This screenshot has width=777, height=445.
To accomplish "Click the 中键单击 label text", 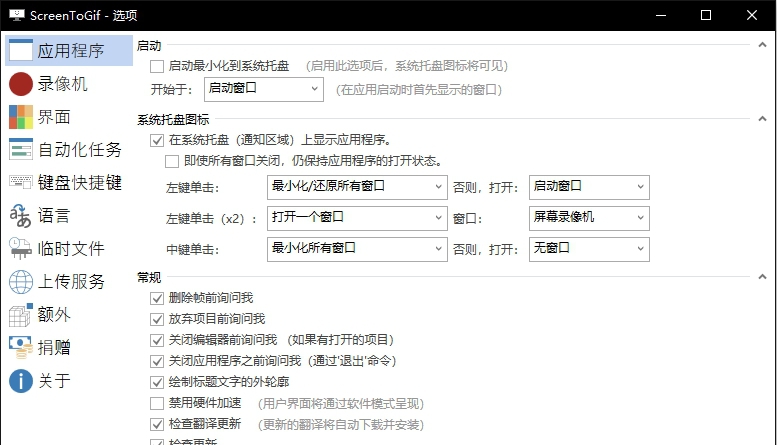I will tap(192, 249).
